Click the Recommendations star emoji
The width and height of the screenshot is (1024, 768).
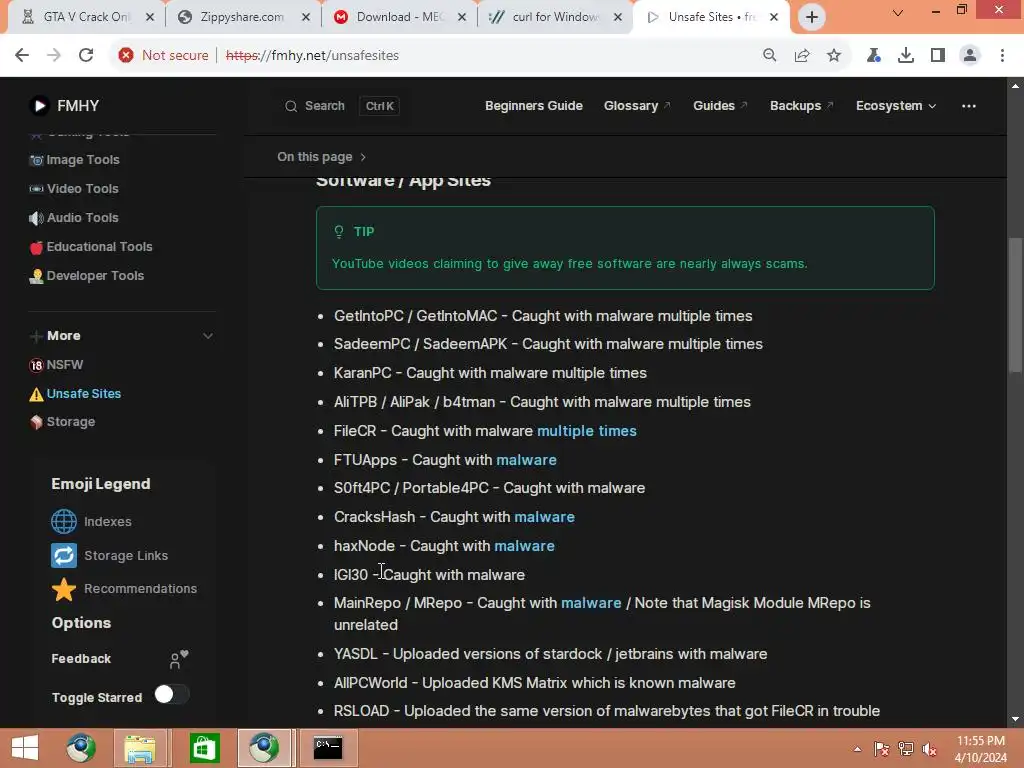click(64, 589)
